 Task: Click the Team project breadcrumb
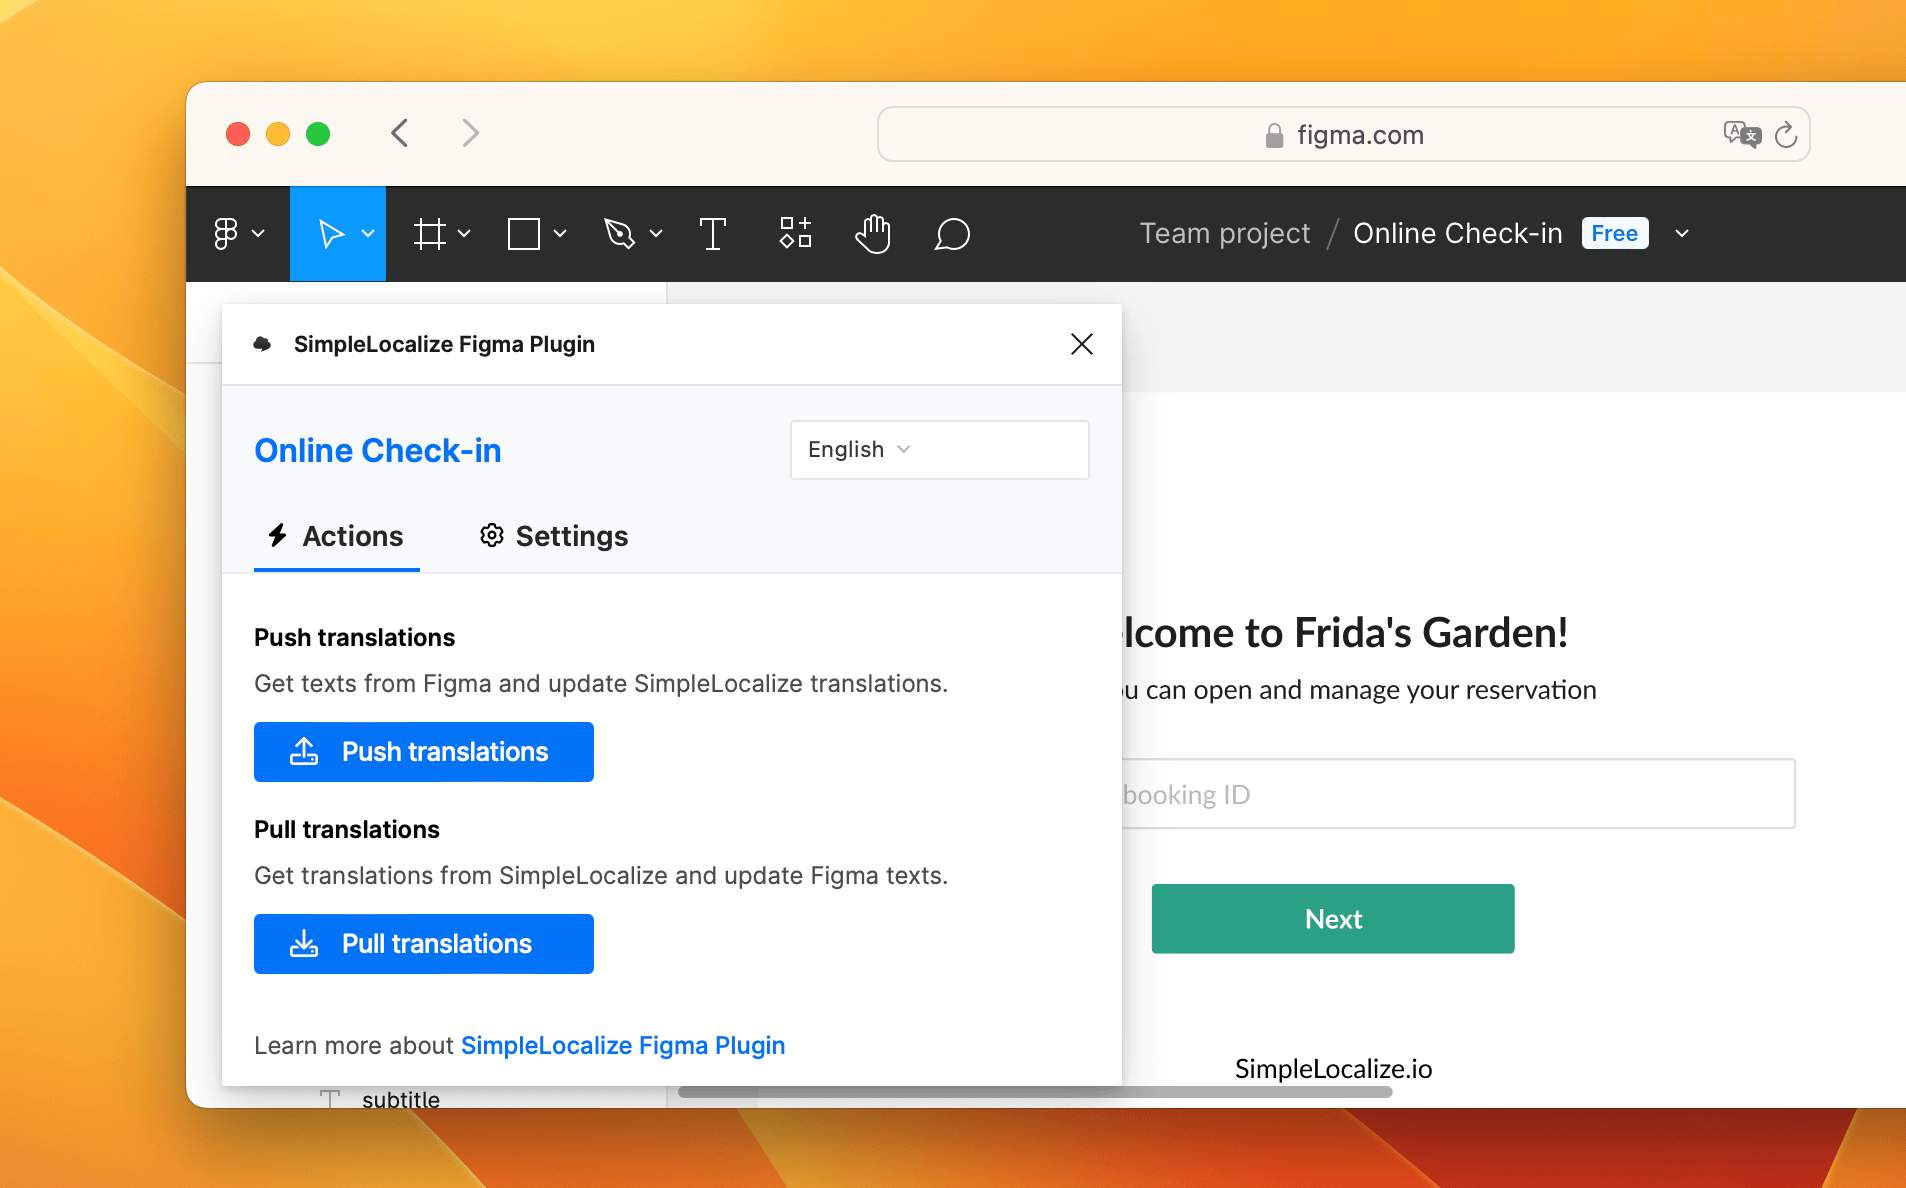tap(1225, 234)
